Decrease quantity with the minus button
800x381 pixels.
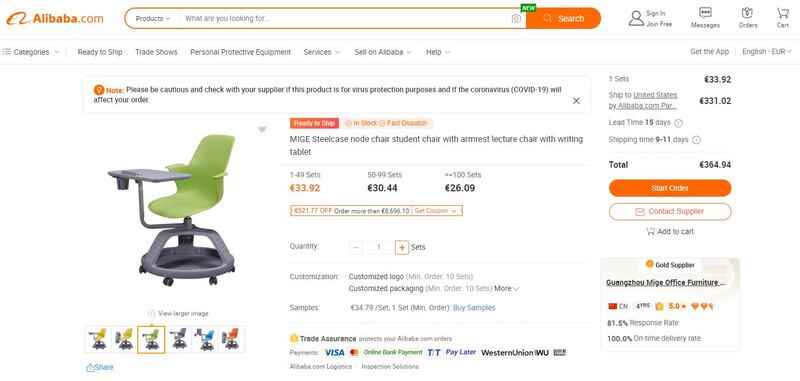pos(356,247)
